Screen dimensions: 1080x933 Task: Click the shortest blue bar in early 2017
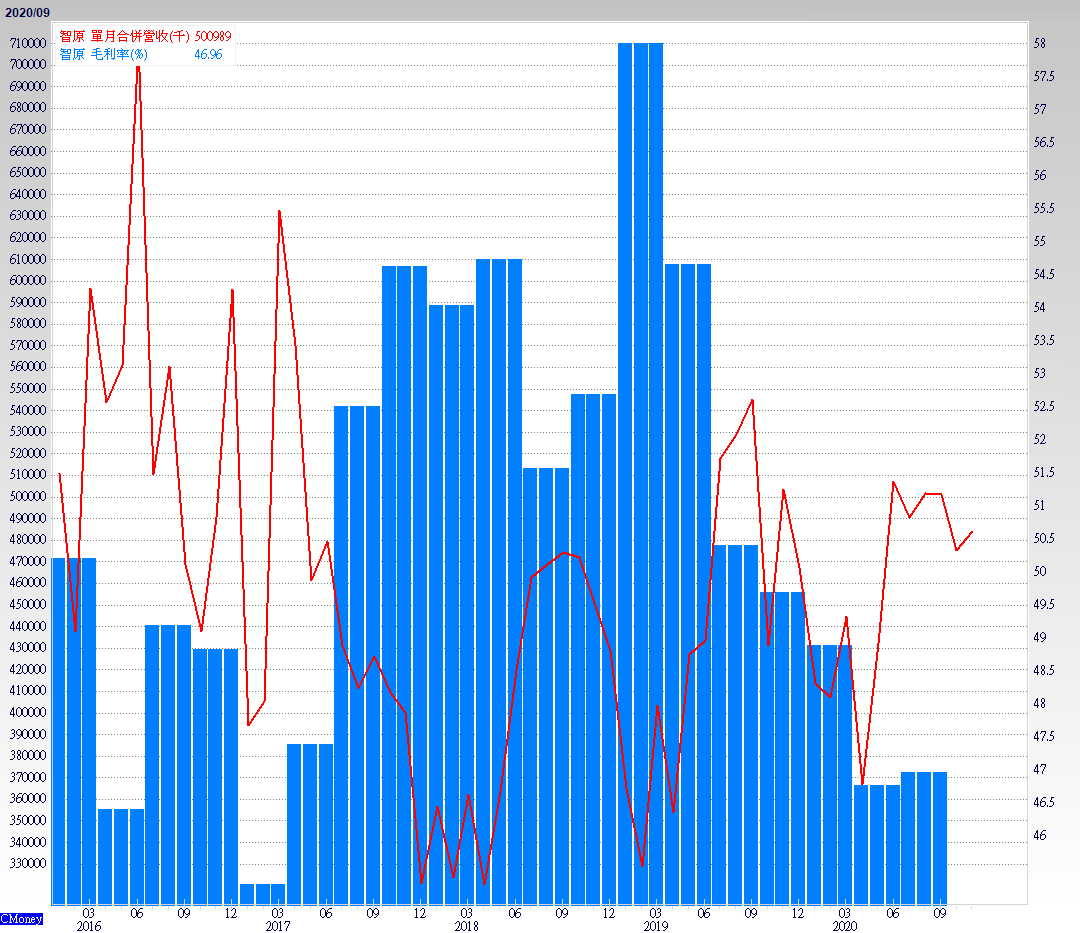point(263,893)
